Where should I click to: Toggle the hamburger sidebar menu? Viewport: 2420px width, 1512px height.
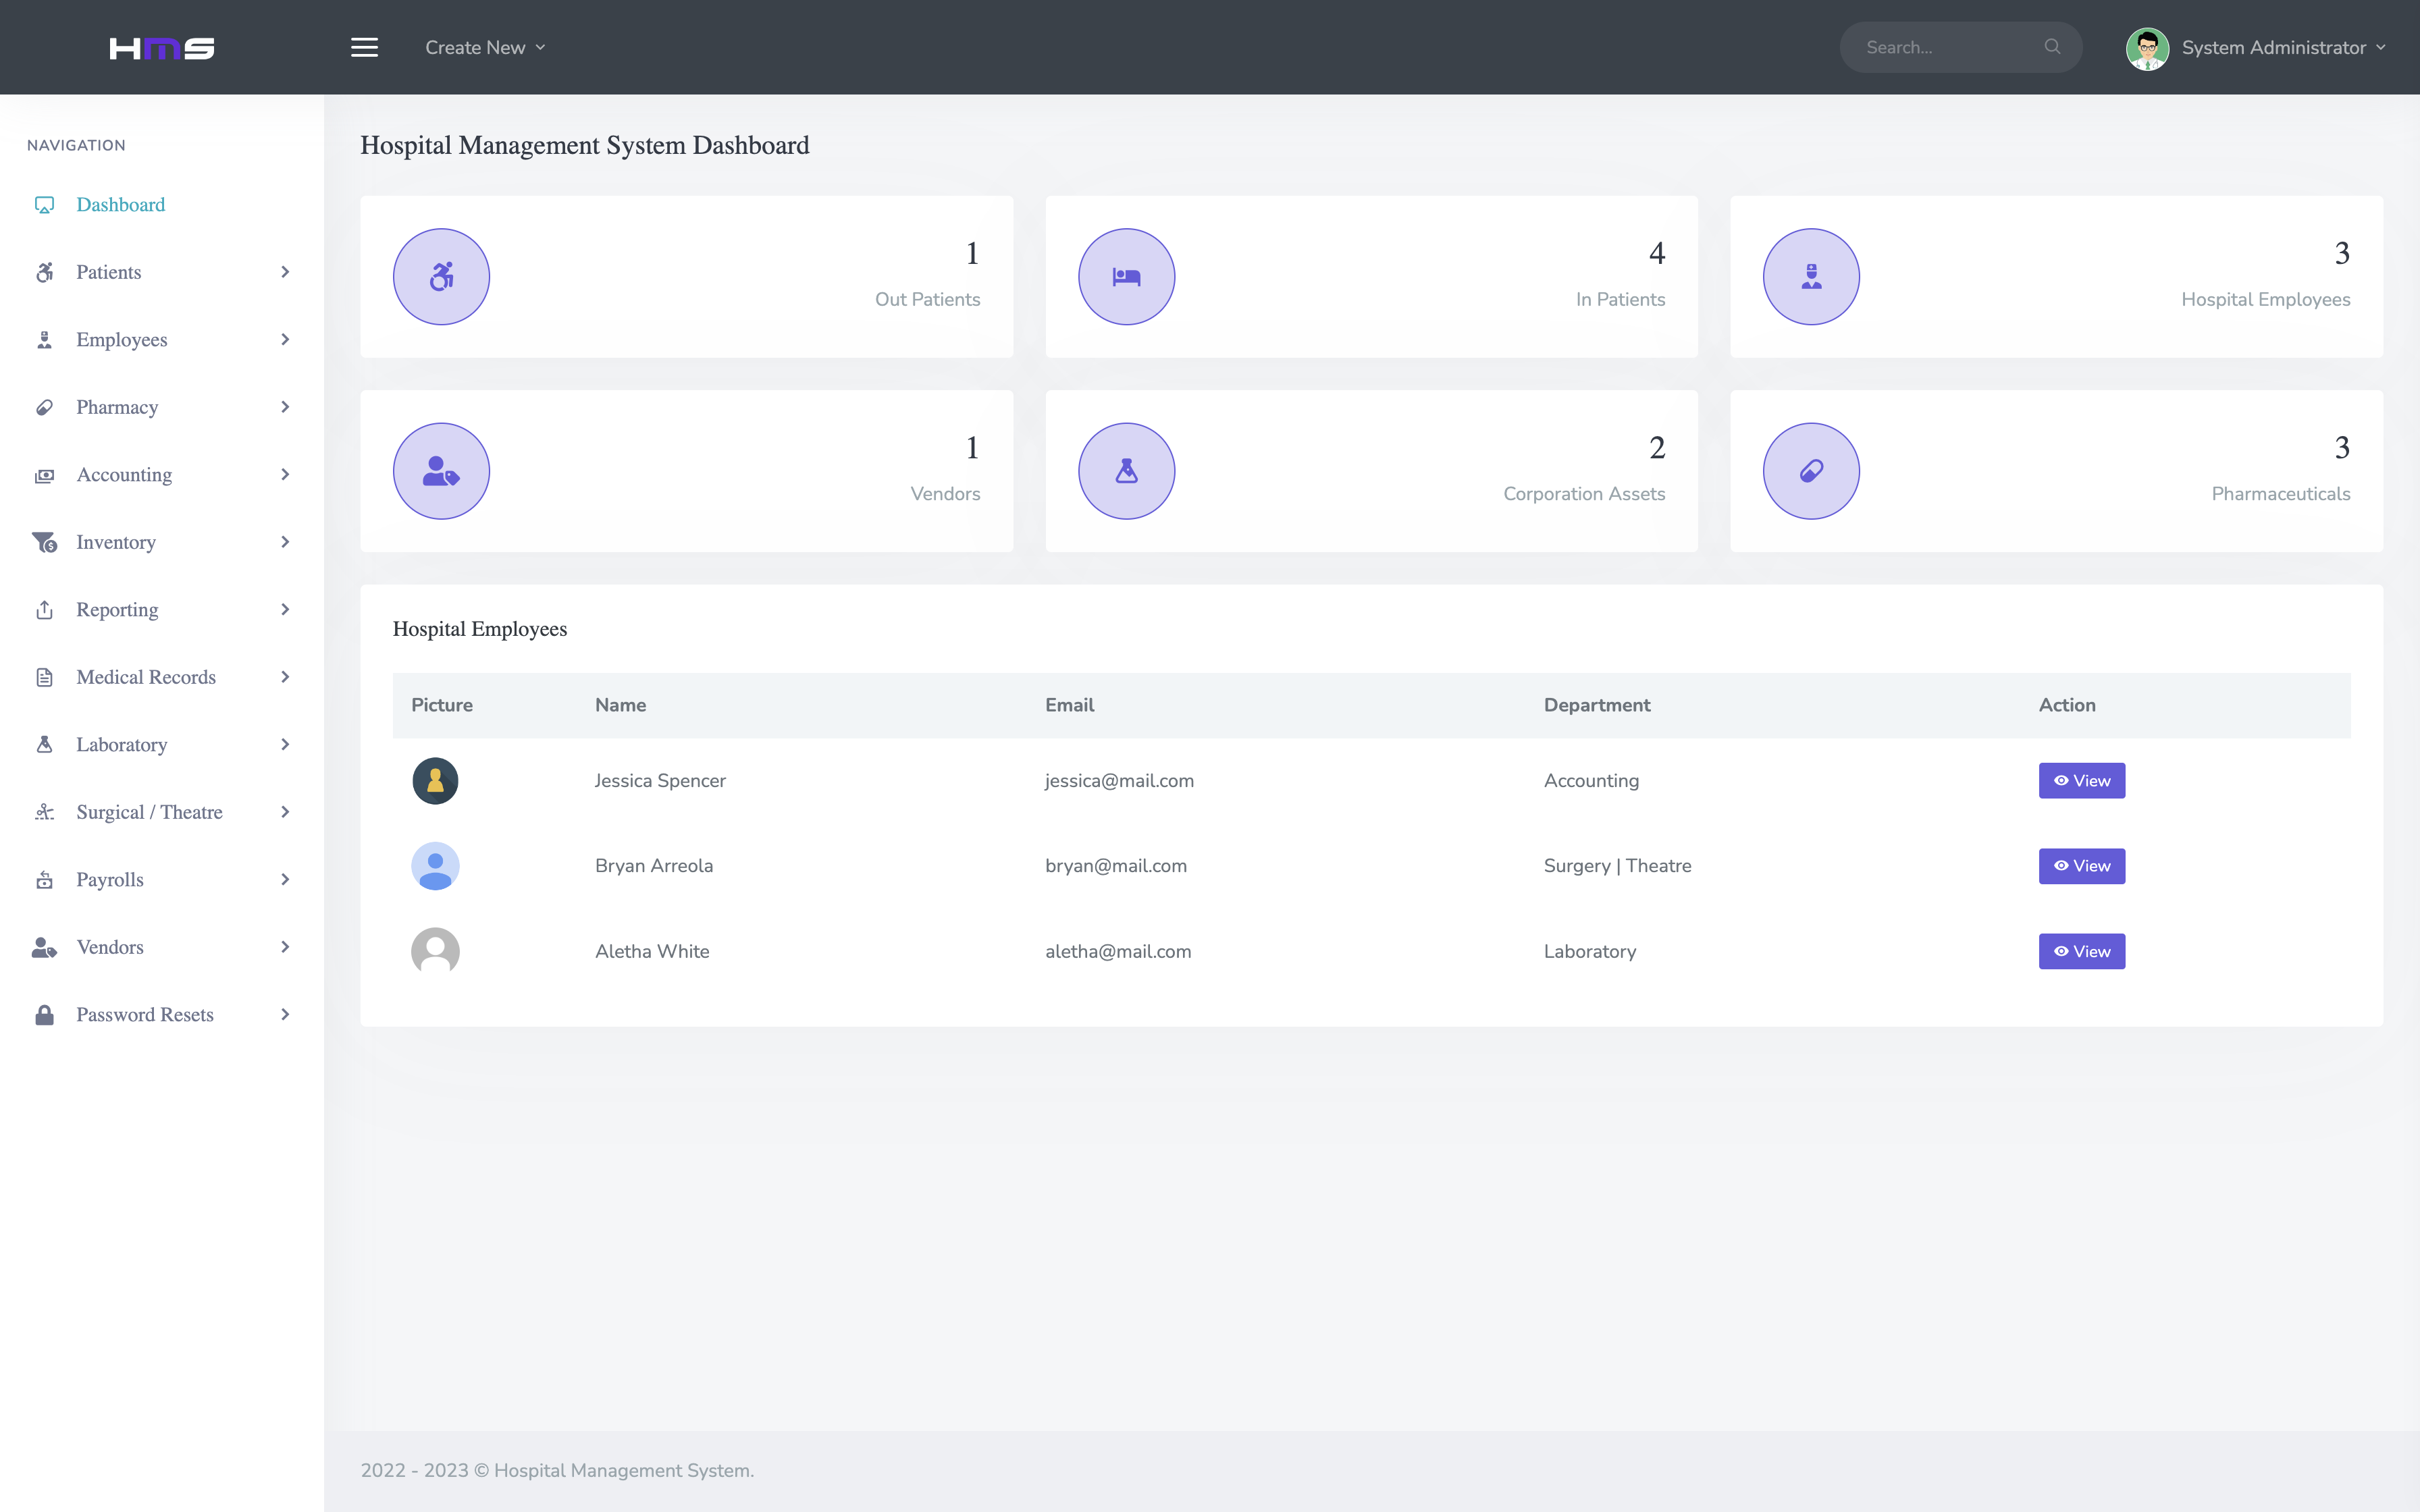(364, 47)
